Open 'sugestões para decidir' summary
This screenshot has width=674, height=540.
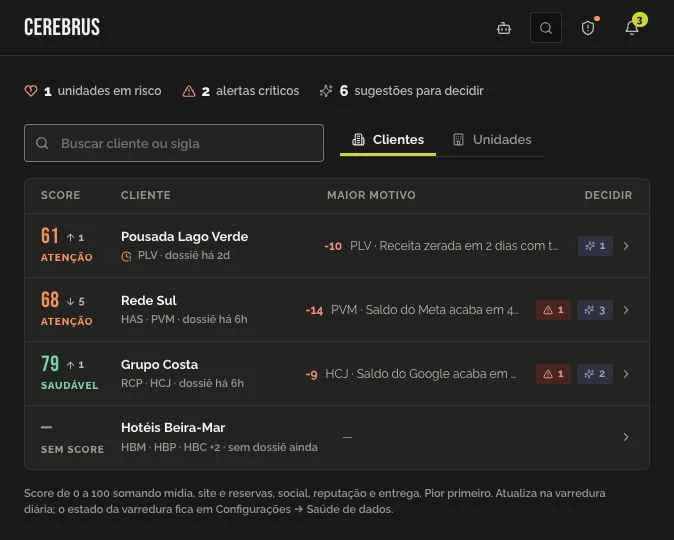coord(402,91)
